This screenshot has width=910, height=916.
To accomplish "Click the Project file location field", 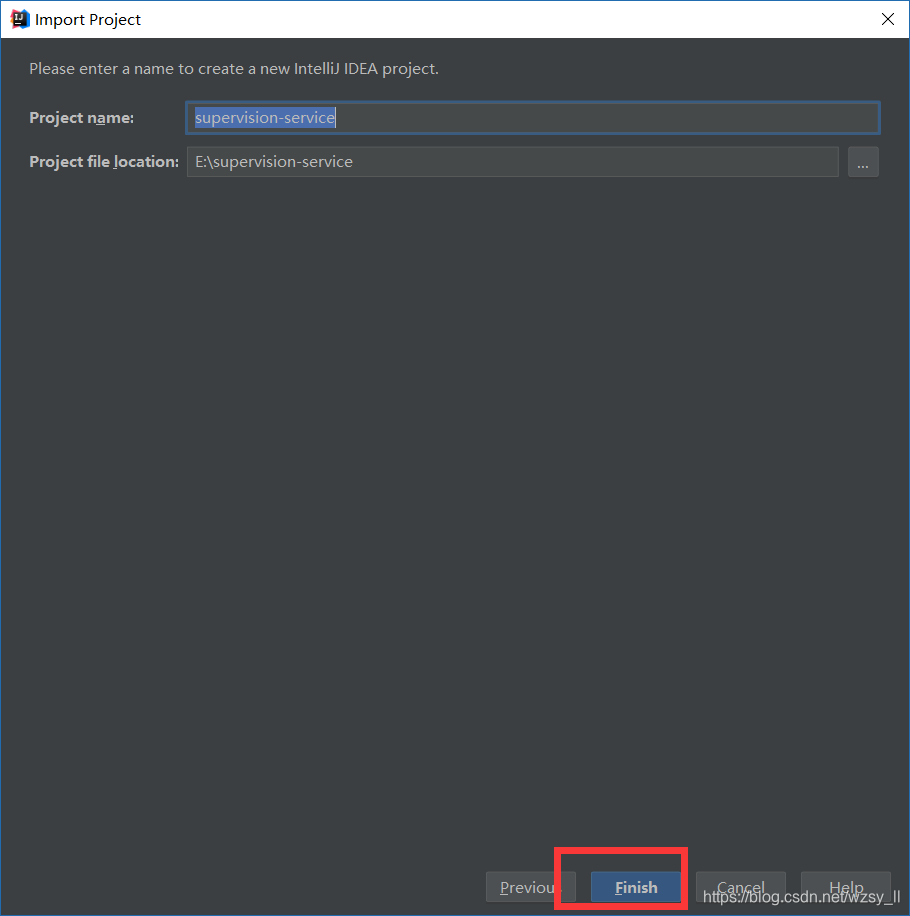I will 512,161.
